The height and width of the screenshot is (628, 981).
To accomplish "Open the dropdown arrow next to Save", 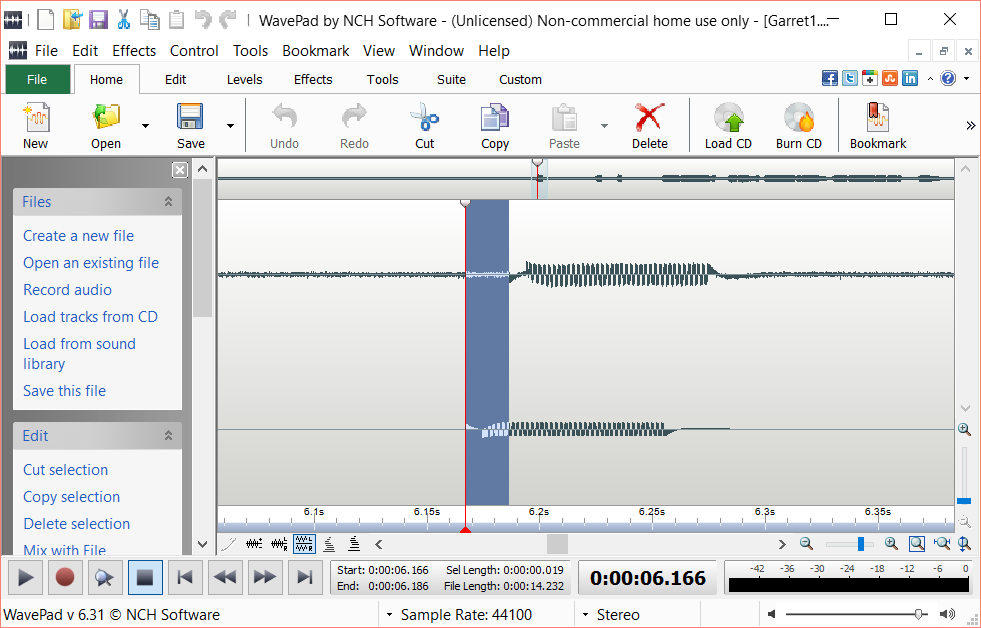I will pyautogui.click(x=230, y=126).
